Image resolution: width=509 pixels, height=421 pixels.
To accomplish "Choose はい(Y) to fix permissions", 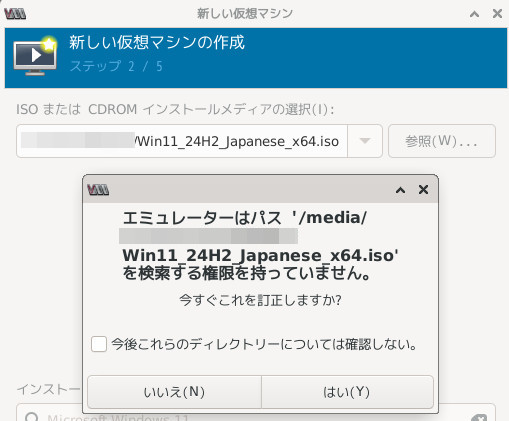I will point(347,392).
